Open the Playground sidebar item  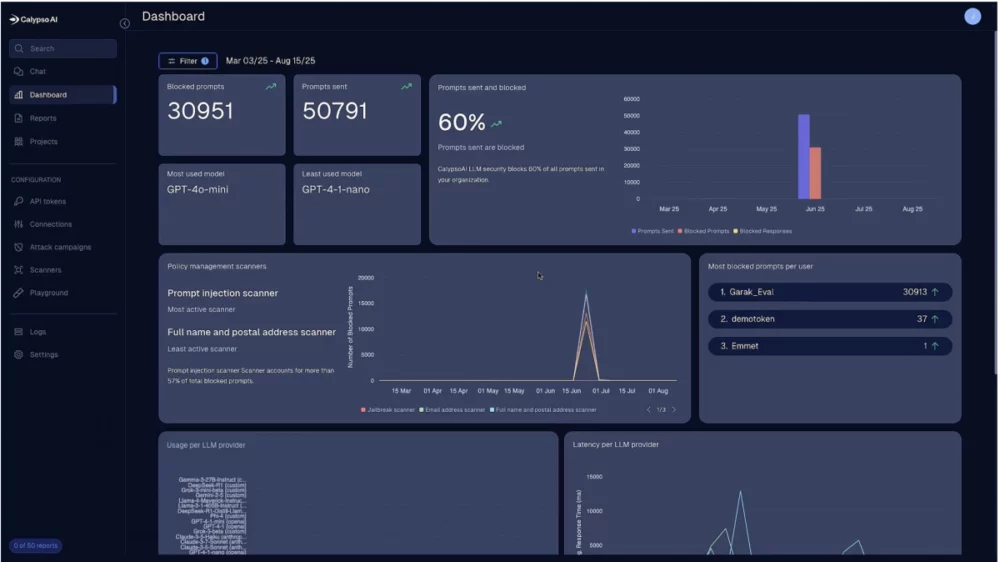click(48, 293)
